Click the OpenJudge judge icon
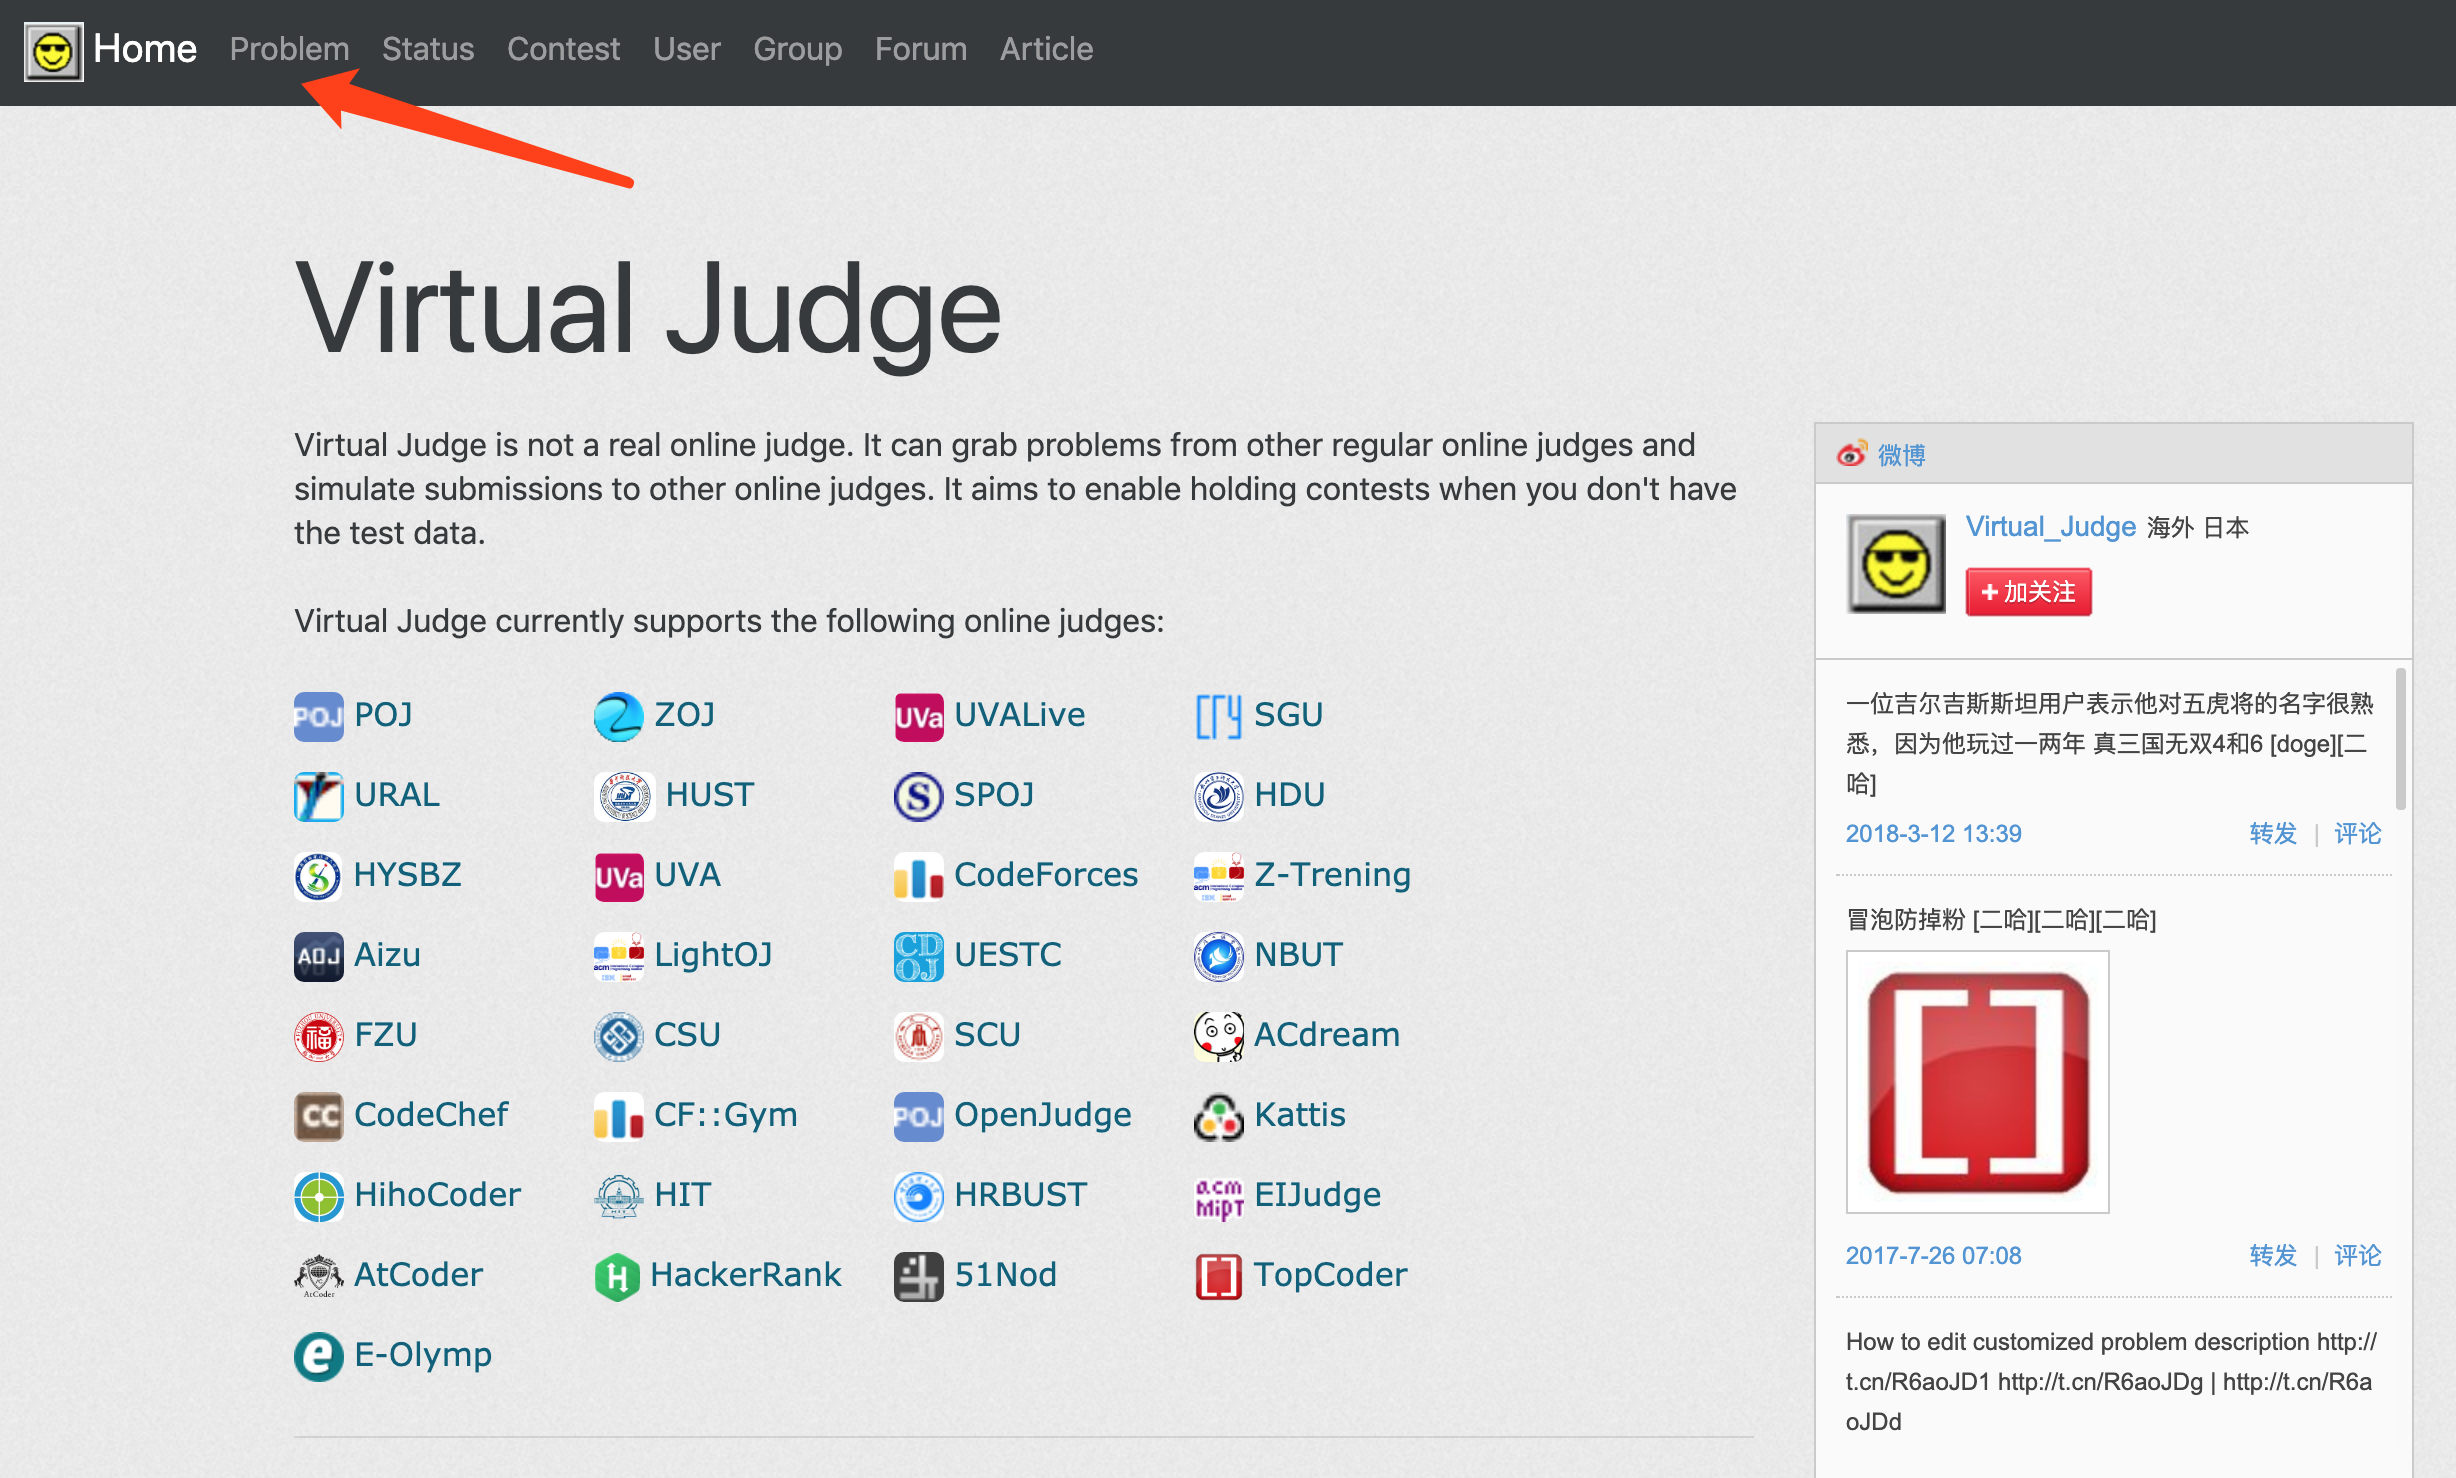This screenshot has height=1478, width=2456. coord(919,1116)
